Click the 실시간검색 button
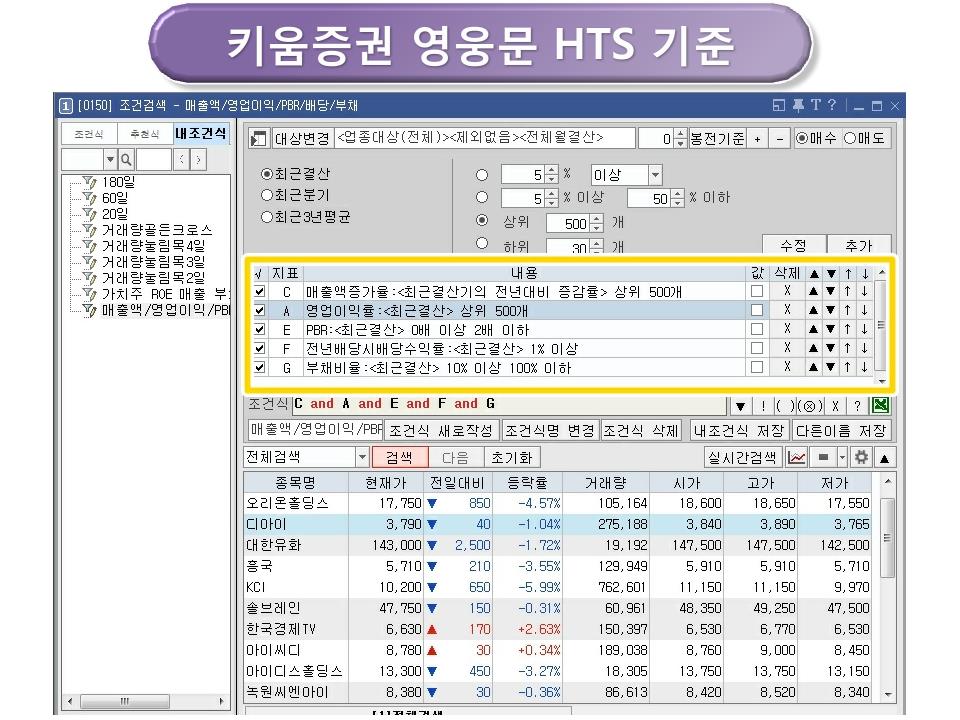The image size is (960, 720). [x=742, y=457]
